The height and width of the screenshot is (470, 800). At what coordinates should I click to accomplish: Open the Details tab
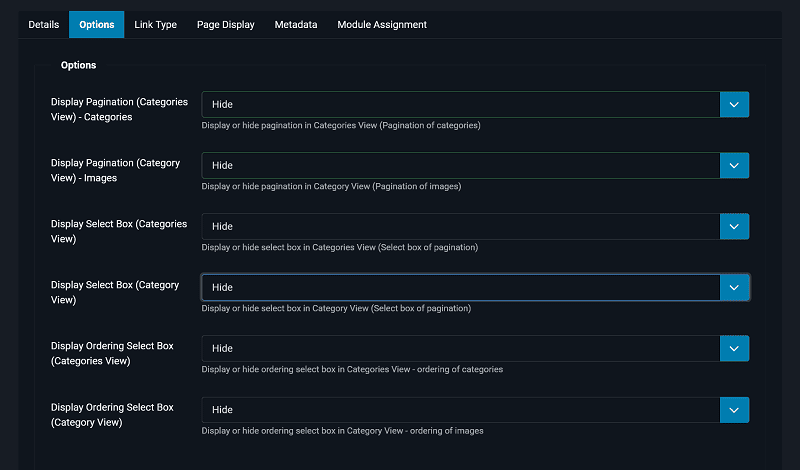44,24
